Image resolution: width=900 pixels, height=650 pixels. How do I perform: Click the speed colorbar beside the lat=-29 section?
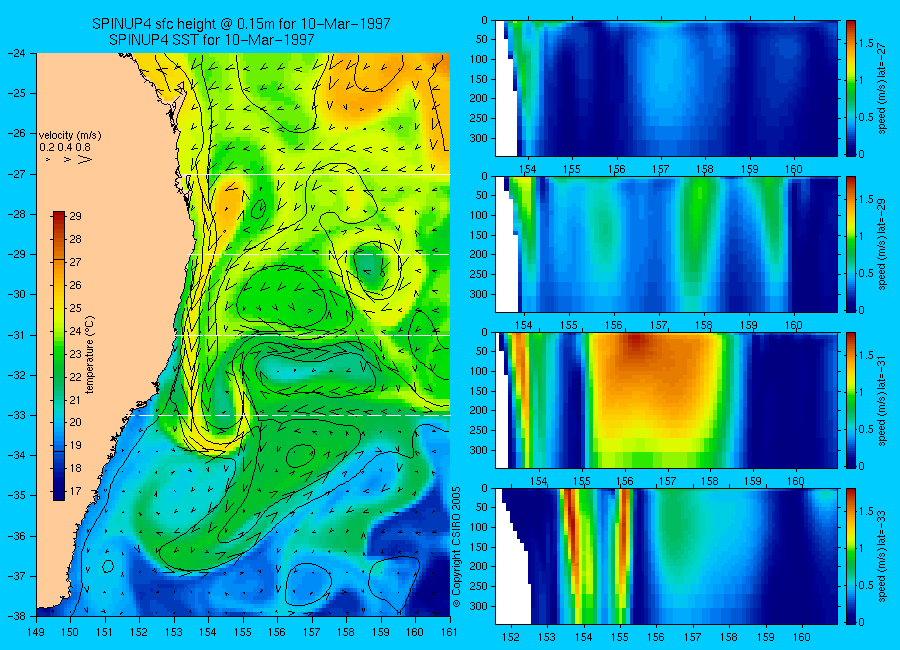(x=850, y=245)
